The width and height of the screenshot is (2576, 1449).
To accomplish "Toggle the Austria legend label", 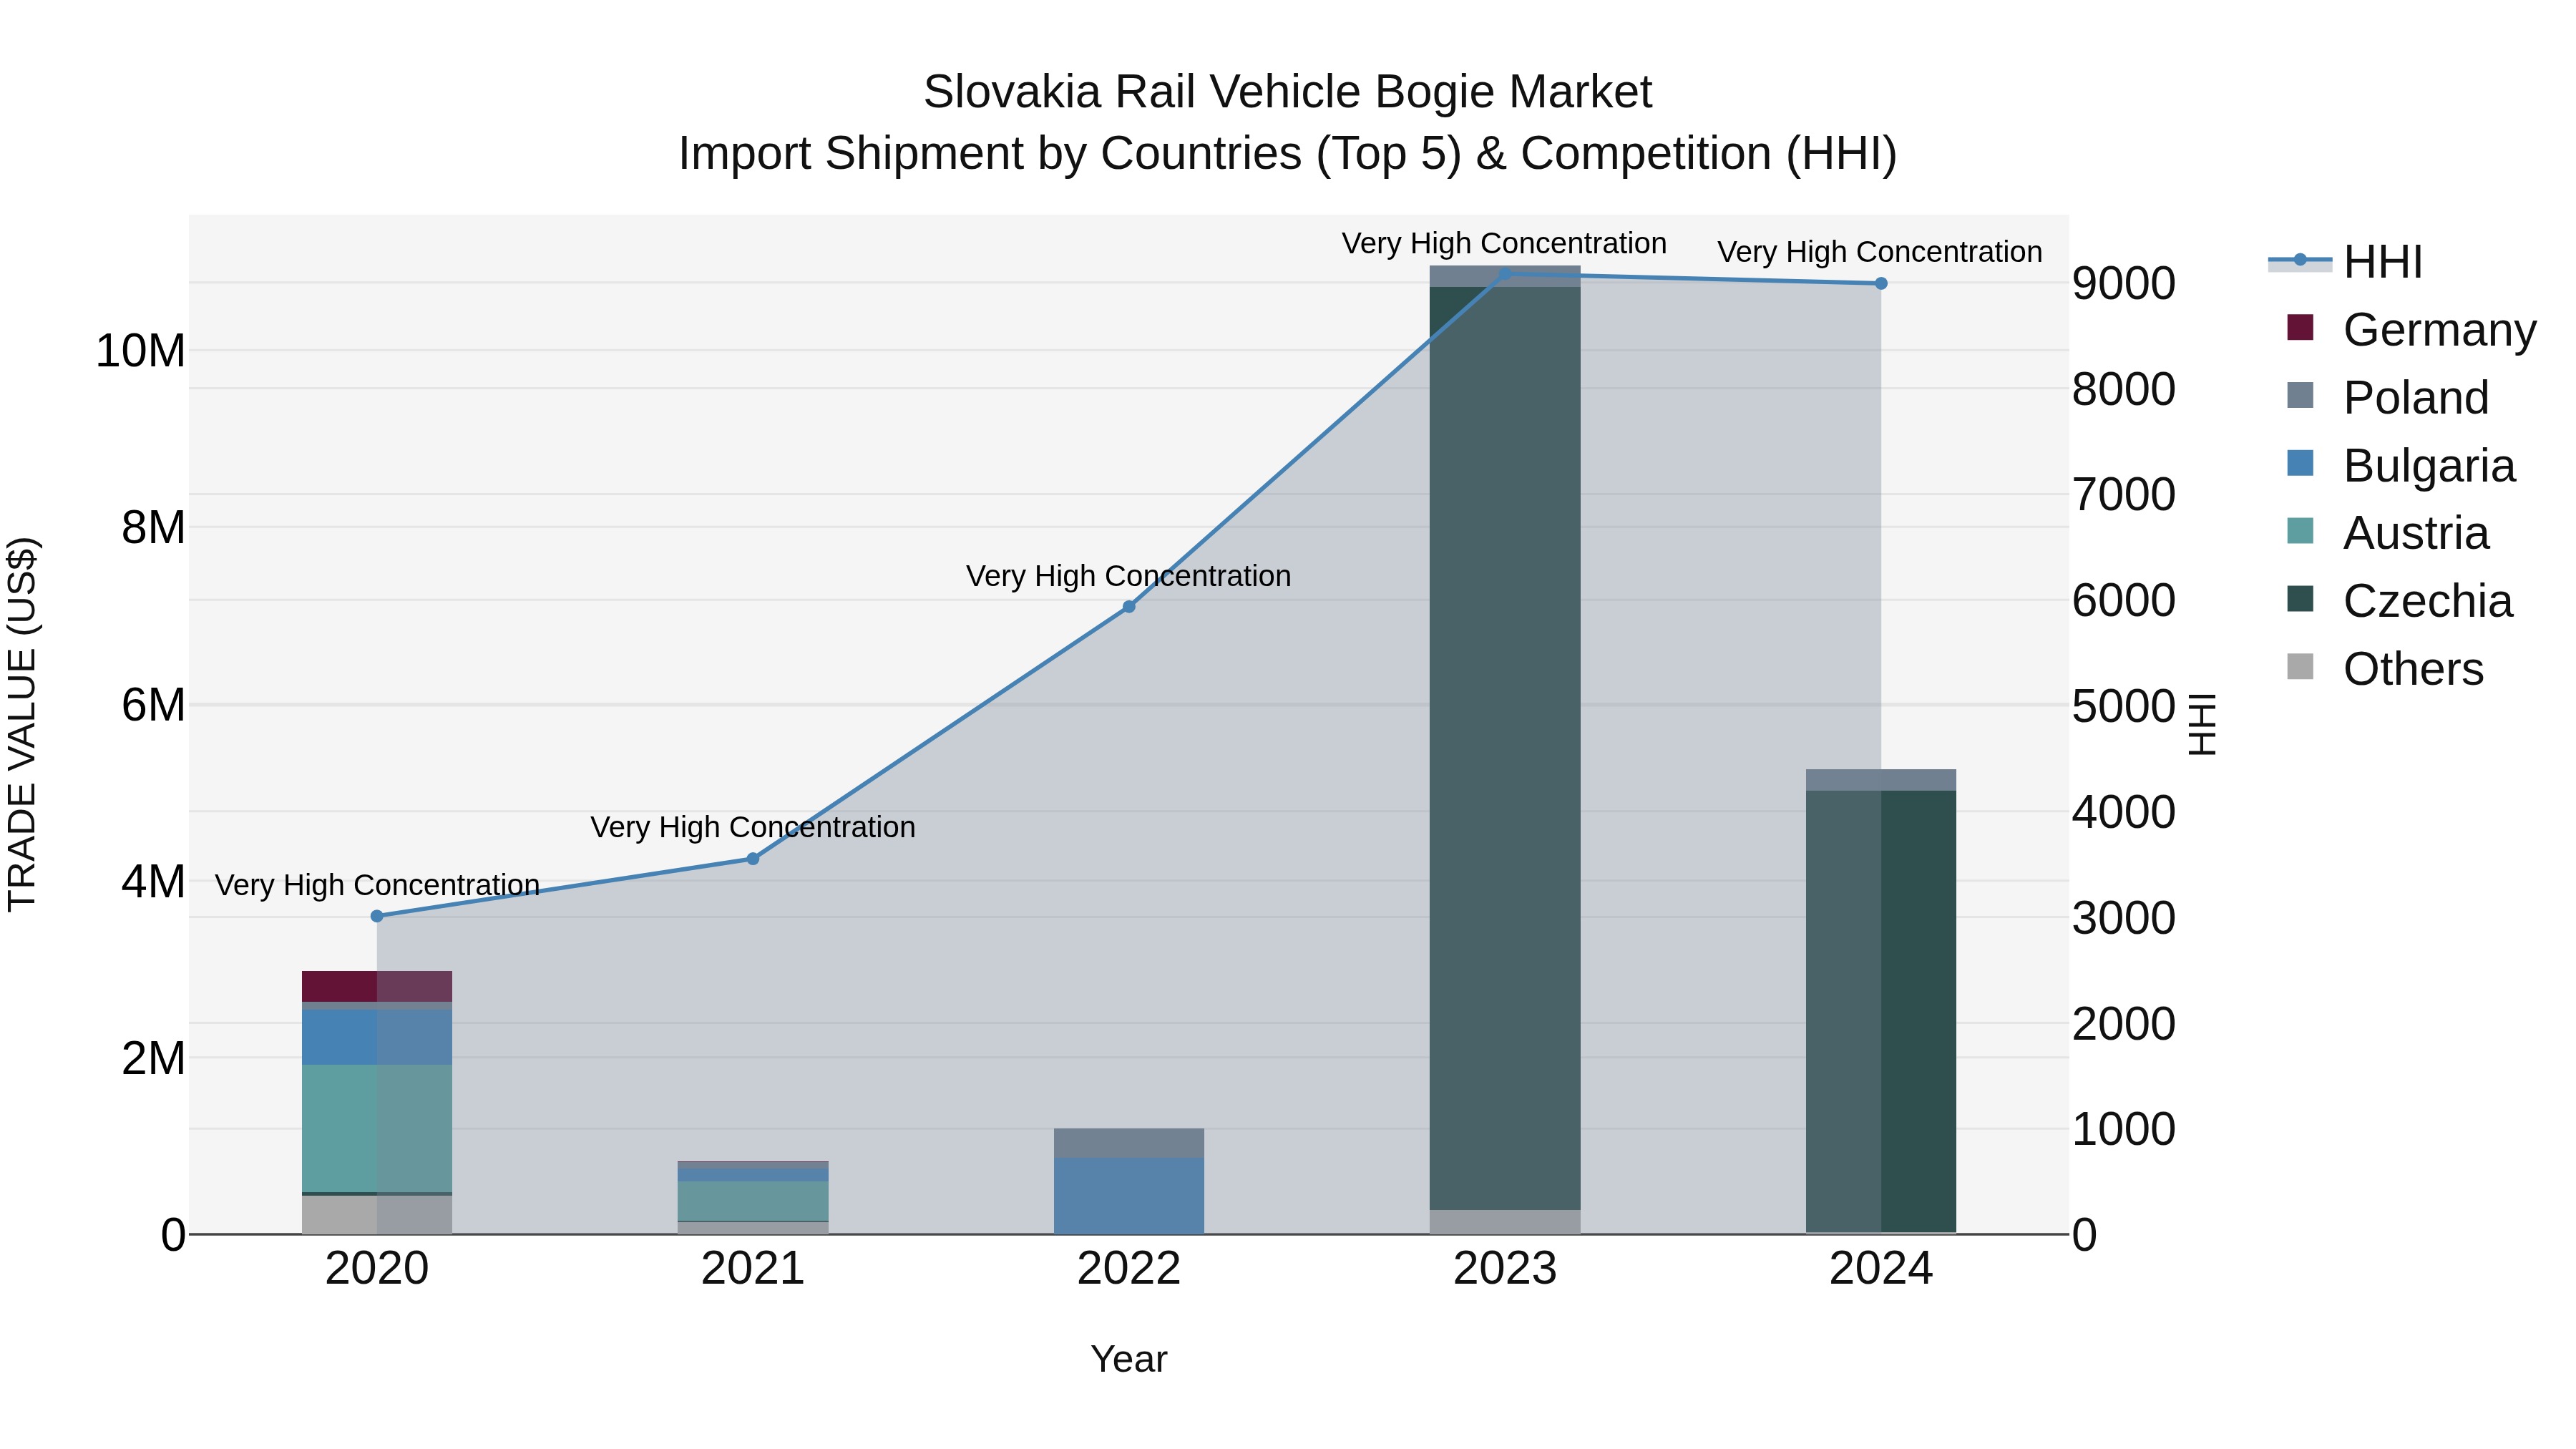I will coord(2416,533).
